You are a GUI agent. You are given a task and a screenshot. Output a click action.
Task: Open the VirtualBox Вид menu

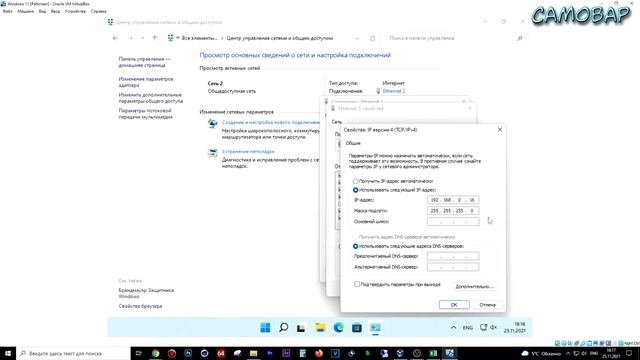tap(42, 11)
